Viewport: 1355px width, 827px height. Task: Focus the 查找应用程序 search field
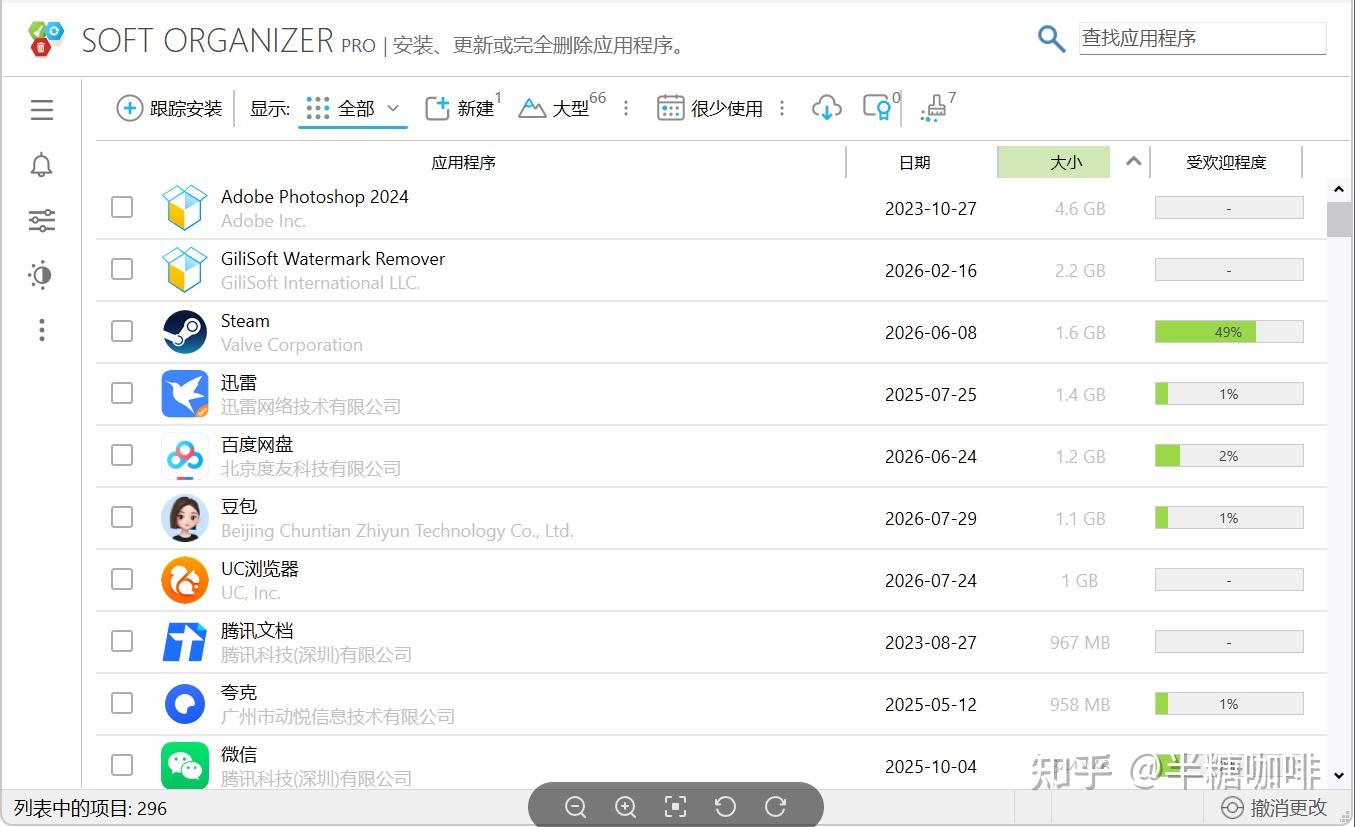pos(1203,38)
